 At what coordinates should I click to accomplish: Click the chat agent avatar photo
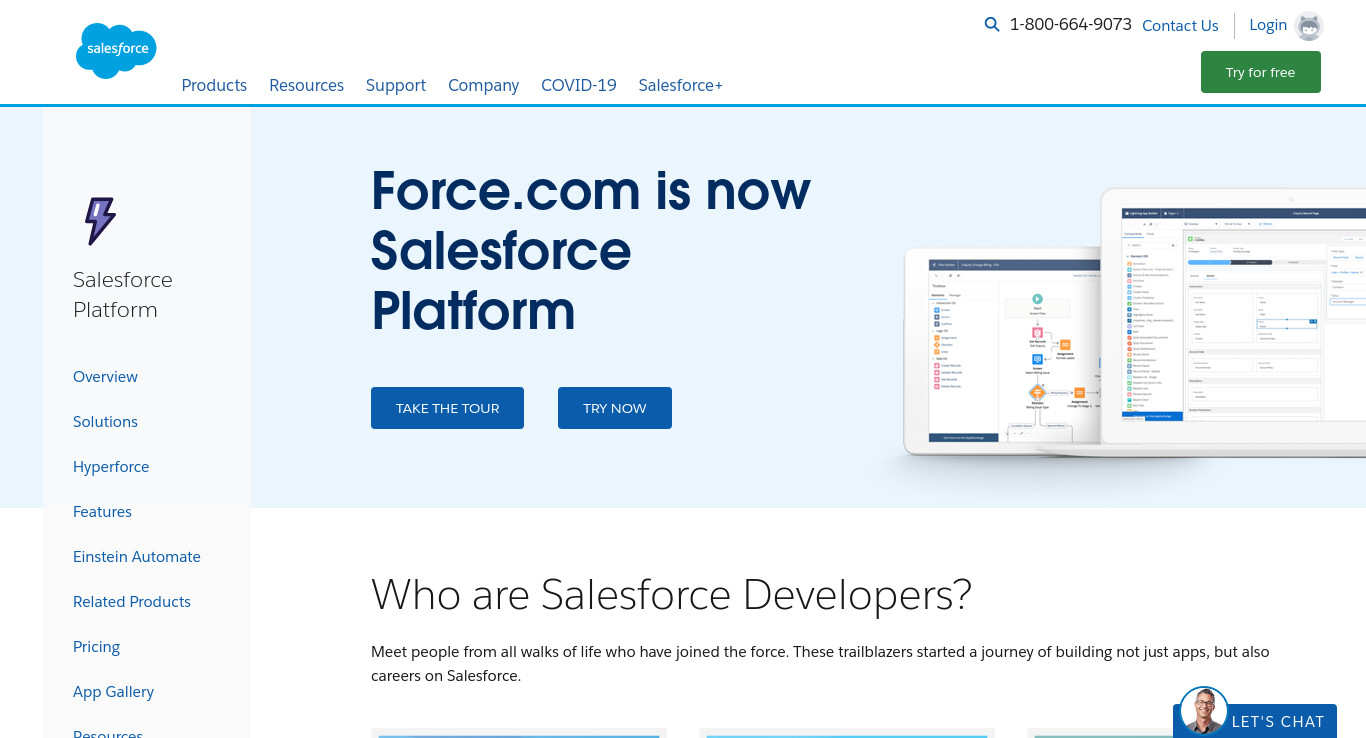pos(1203,711)
